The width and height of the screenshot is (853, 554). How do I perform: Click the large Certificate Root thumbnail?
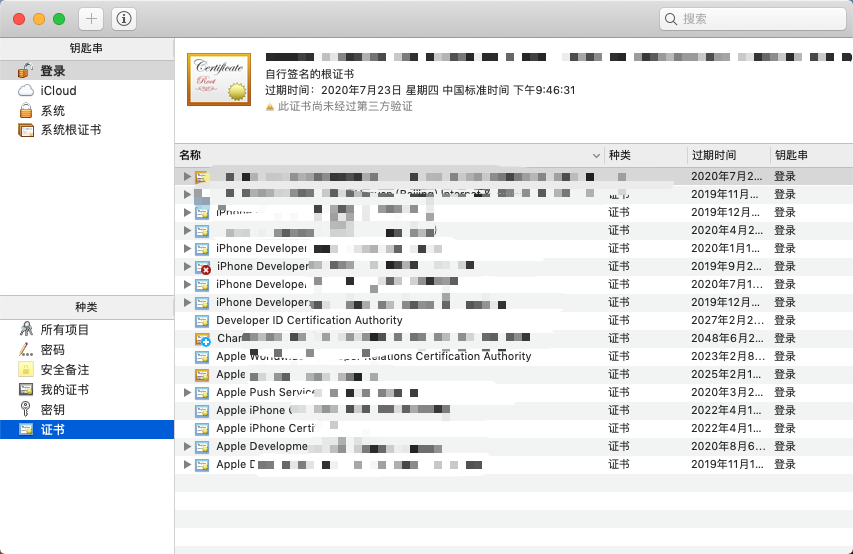click(219, 79)
